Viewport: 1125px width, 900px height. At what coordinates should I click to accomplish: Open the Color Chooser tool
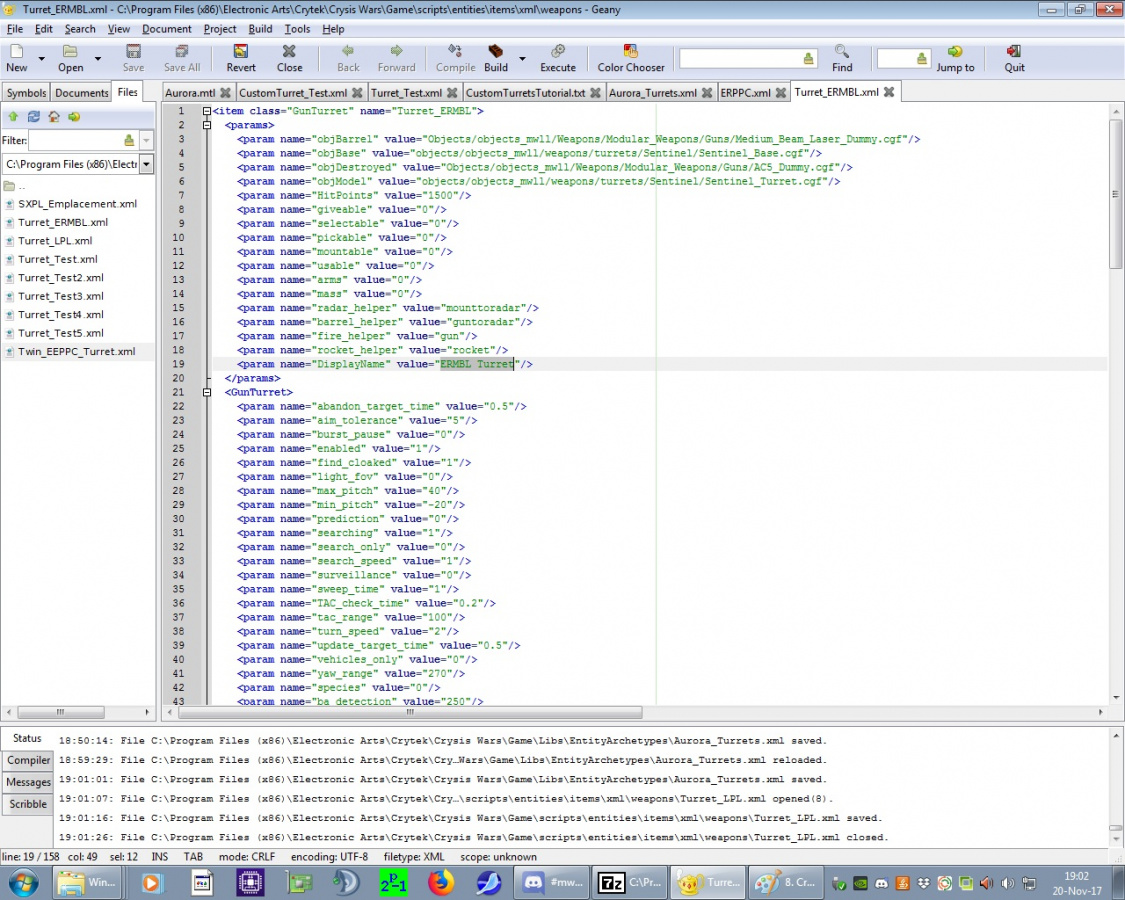coord(630,52)
